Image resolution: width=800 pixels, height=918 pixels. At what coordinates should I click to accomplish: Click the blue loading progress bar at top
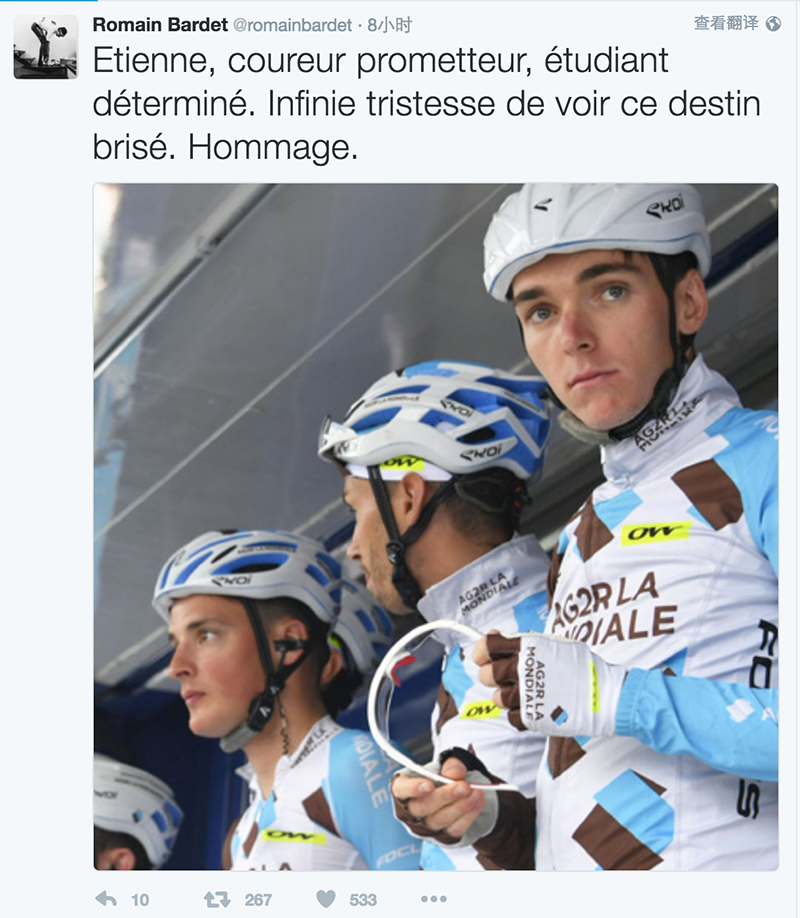(49, 1)
